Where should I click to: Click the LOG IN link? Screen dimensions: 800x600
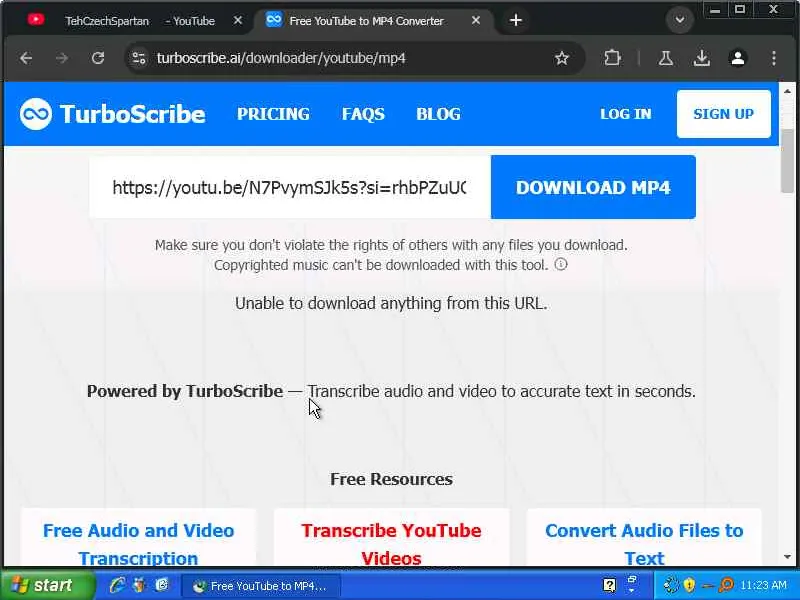[x=626, y=114]
